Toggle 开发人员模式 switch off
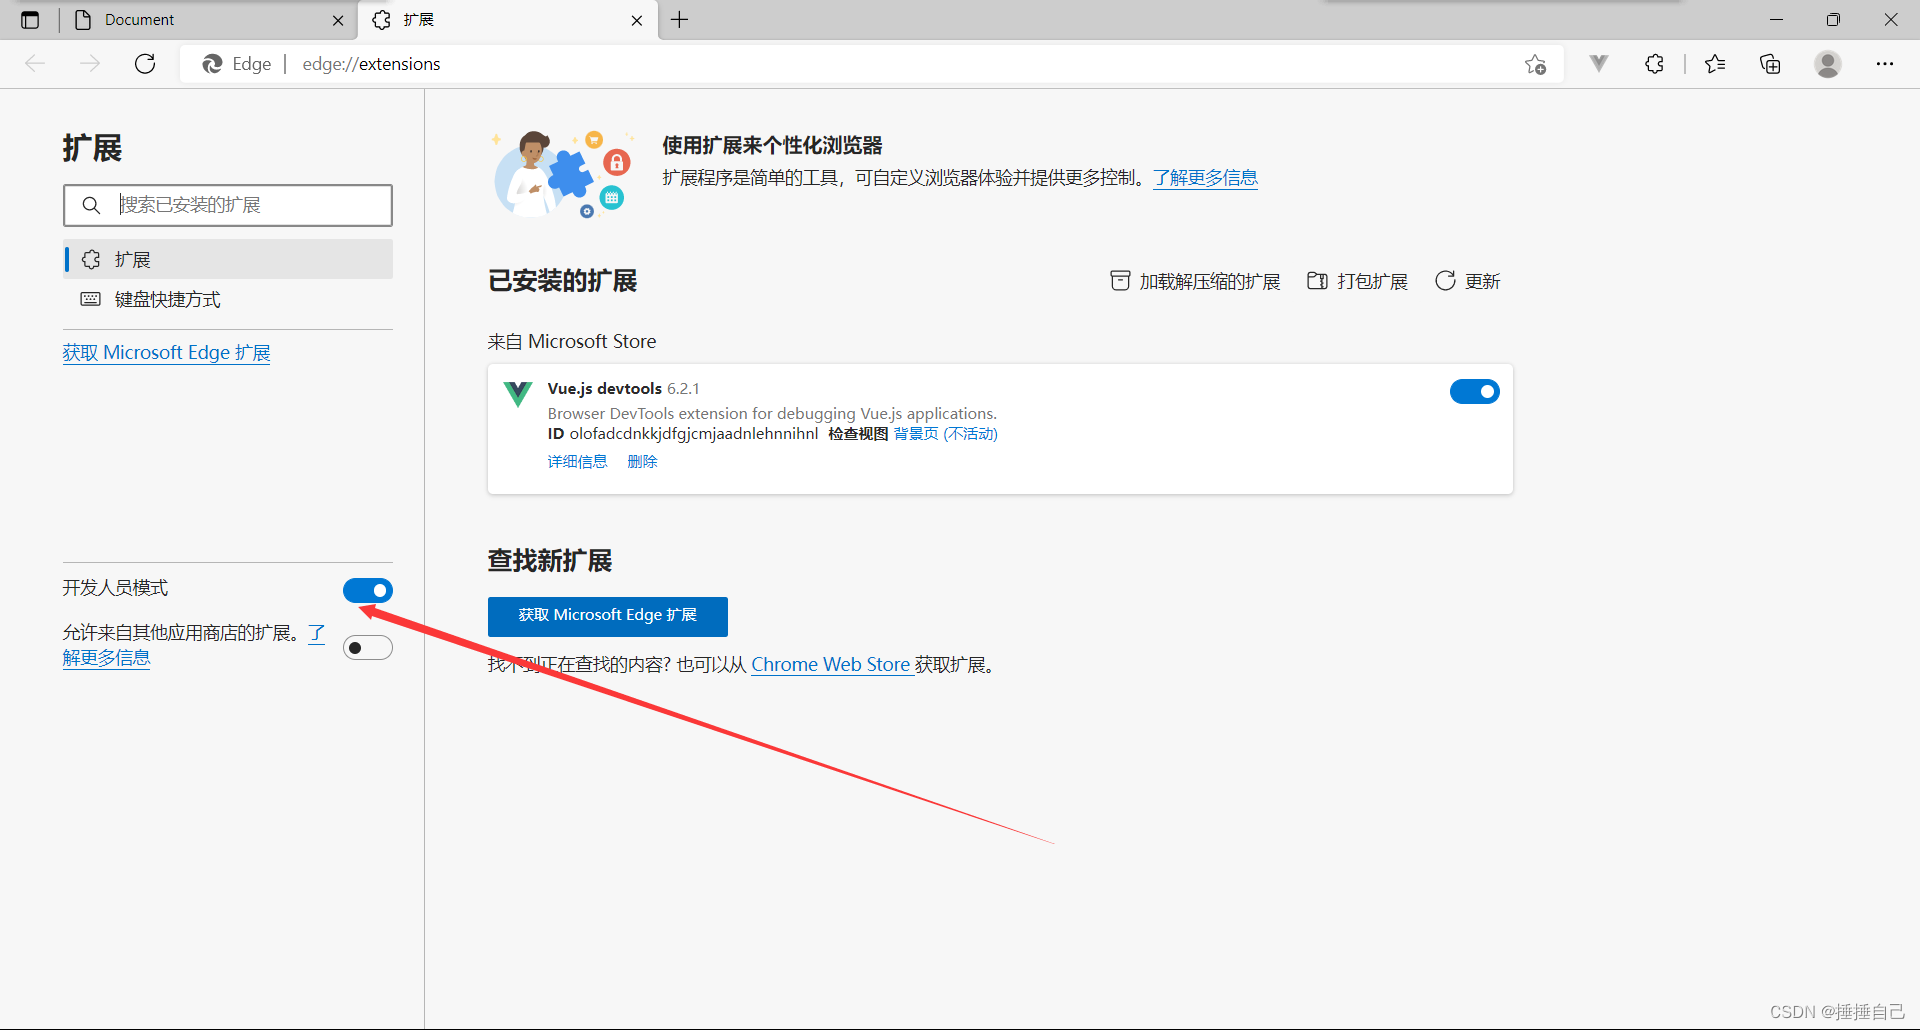Screen dimensions: 1920x1030 tap(368, 590)
